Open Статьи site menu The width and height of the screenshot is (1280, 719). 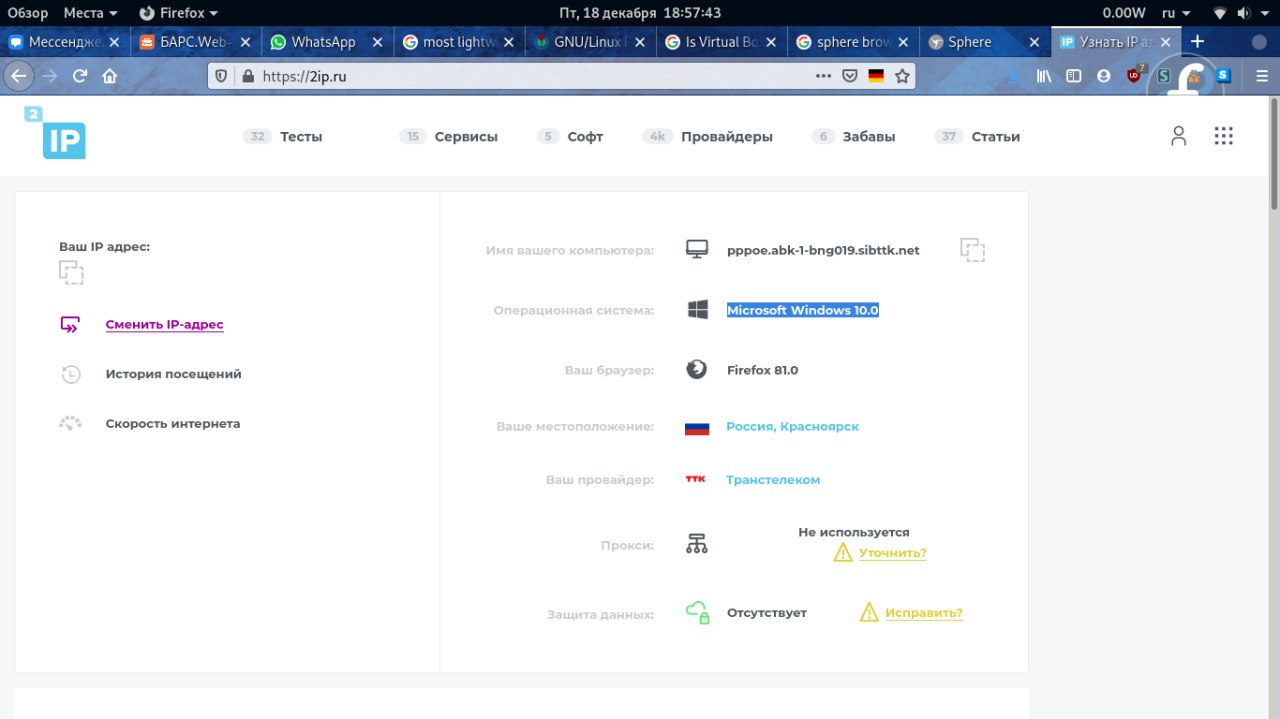point(977,137)
